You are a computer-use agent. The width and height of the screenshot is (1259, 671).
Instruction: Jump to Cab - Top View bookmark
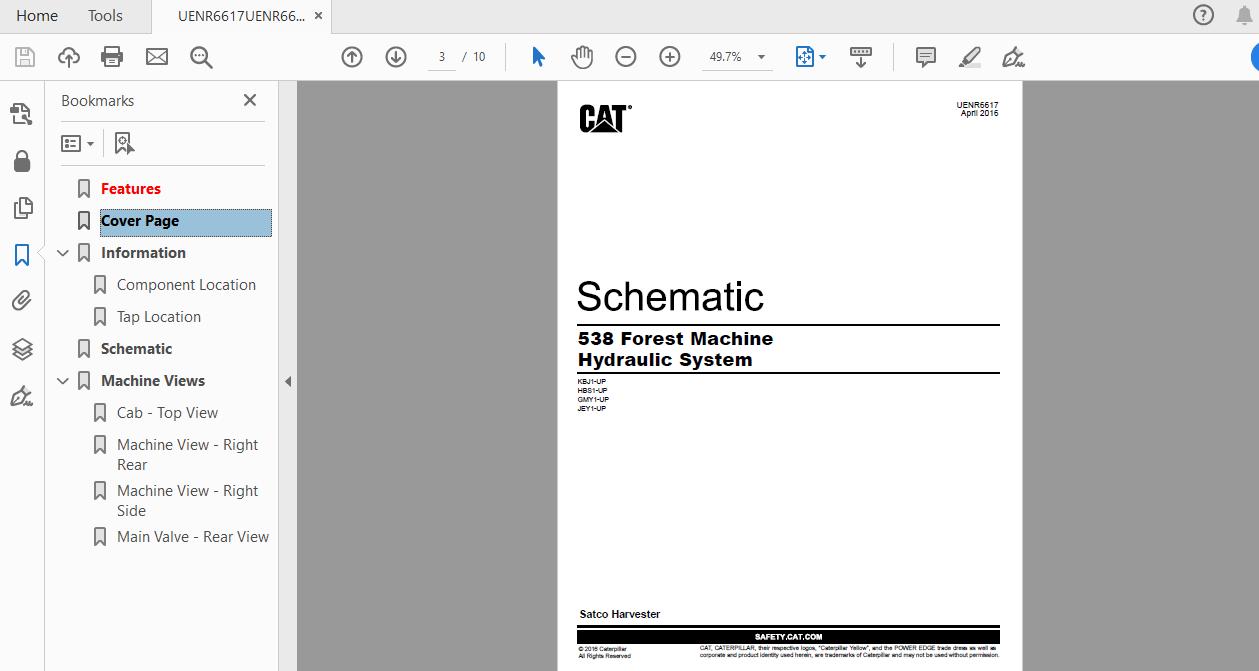pos(167,413)
